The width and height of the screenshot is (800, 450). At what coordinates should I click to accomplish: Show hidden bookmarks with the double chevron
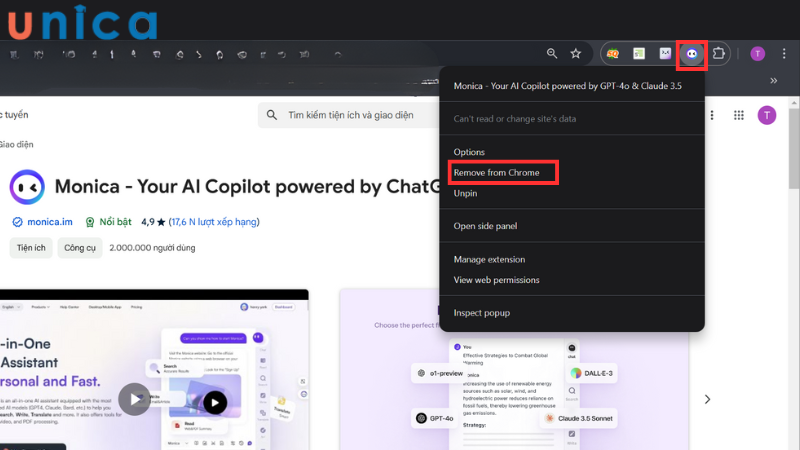[x=773, y=81]
